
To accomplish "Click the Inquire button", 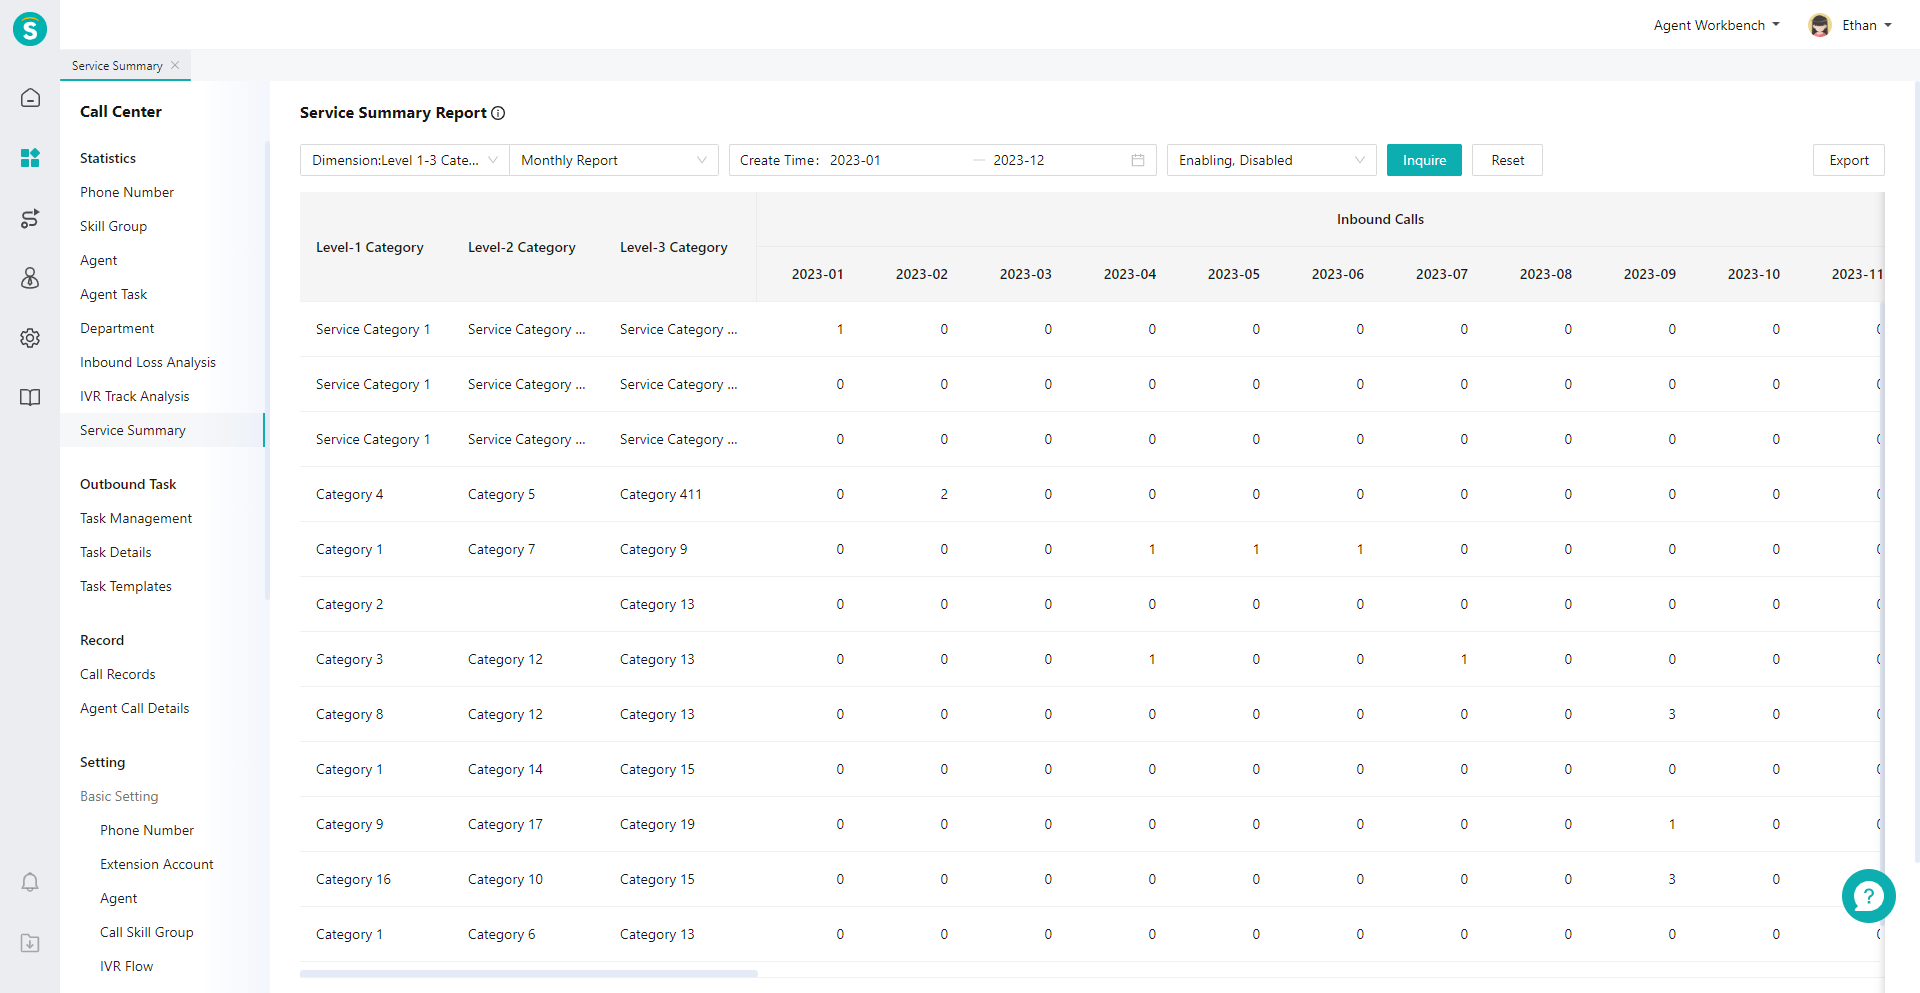I will click(x=1424, y=160).
